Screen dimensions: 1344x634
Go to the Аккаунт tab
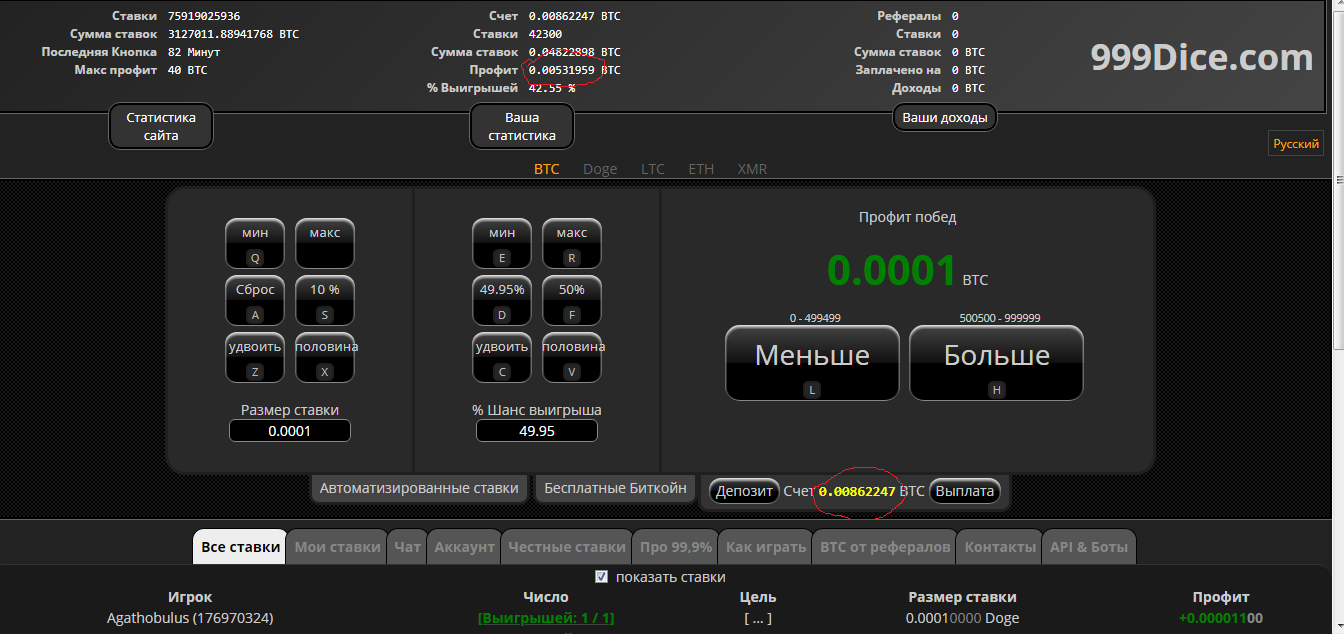(465, 547)
